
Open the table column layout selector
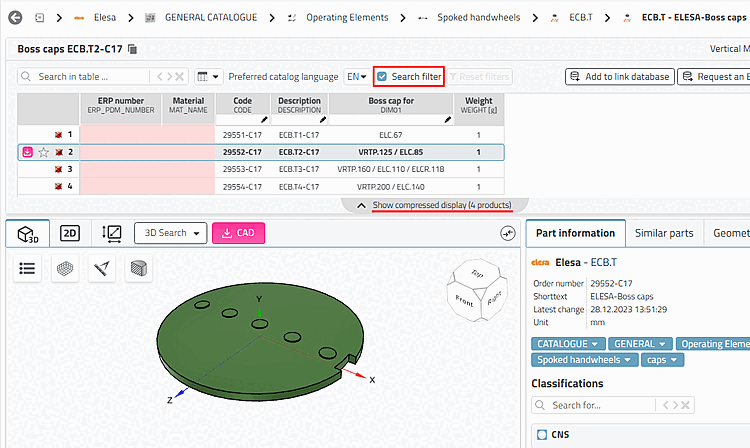tap(208, 76)
